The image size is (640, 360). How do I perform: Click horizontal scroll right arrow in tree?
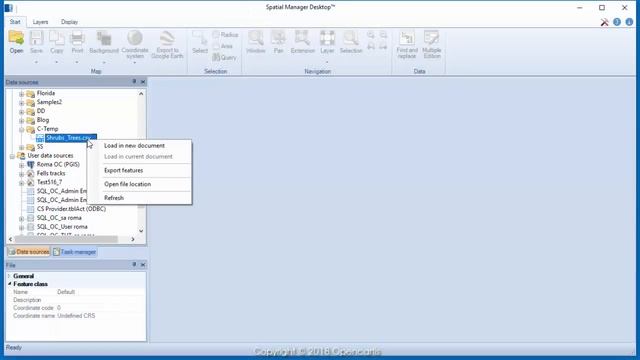(x=133, y=239)
